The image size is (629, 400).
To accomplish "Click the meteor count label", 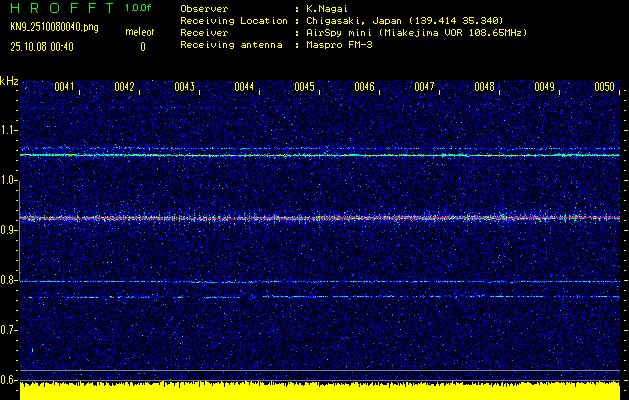I will [139, 33].
